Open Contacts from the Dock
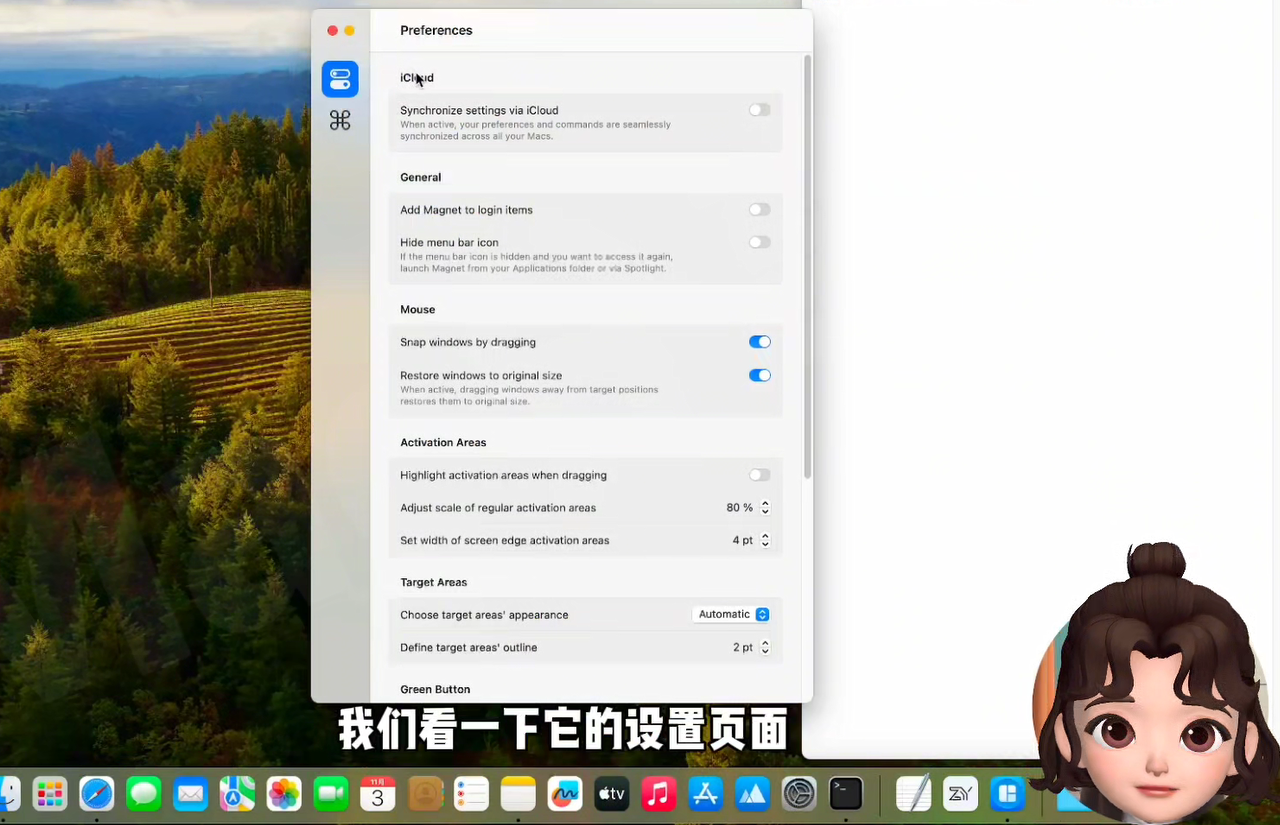This screenshot has width=1280, height=825. tap(425, 794)
